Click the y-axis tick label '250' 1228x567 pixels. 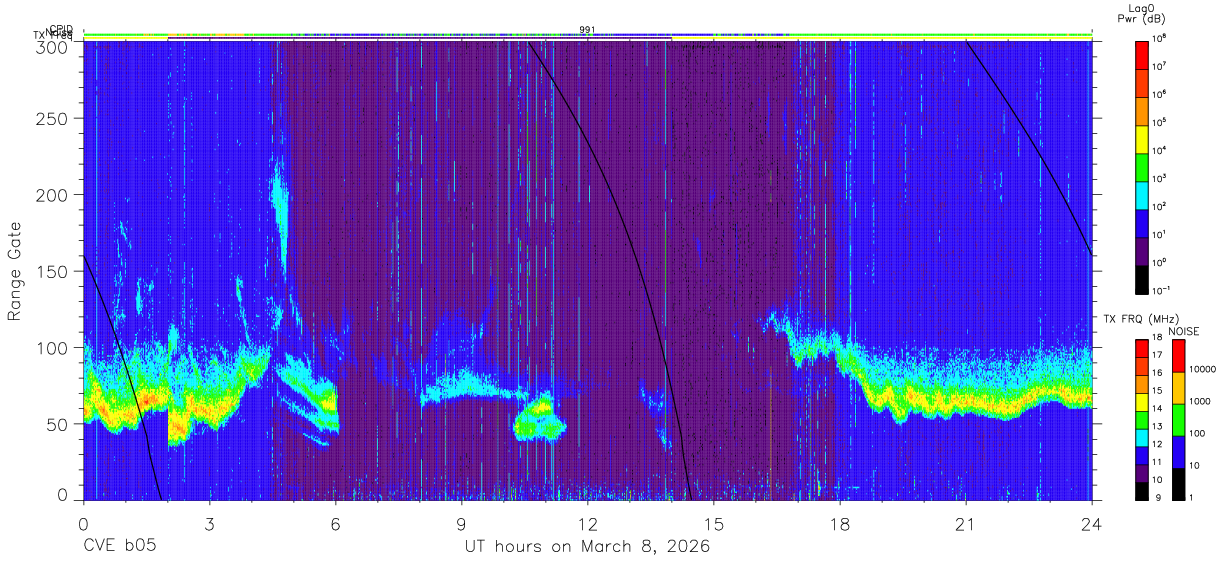pos(54,119)
